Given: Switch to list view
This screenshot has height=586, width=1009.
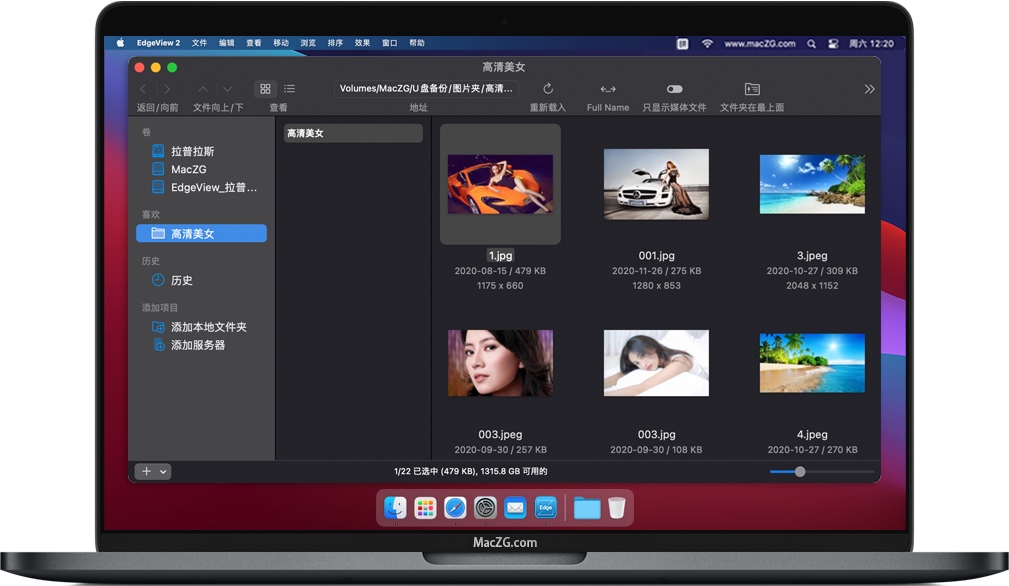Looking at the screenshot, I should (x=289, y=89).
